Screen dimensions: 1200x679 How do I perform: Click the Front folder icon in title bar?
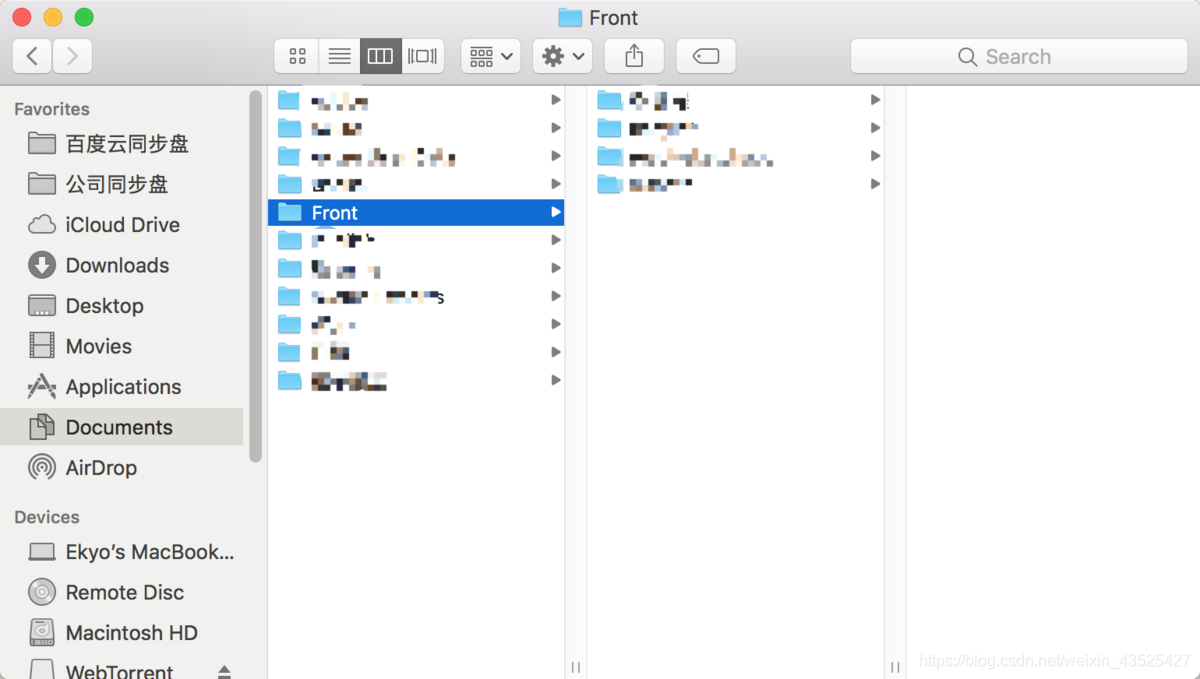pyautogui.click(x=570, y=18)
